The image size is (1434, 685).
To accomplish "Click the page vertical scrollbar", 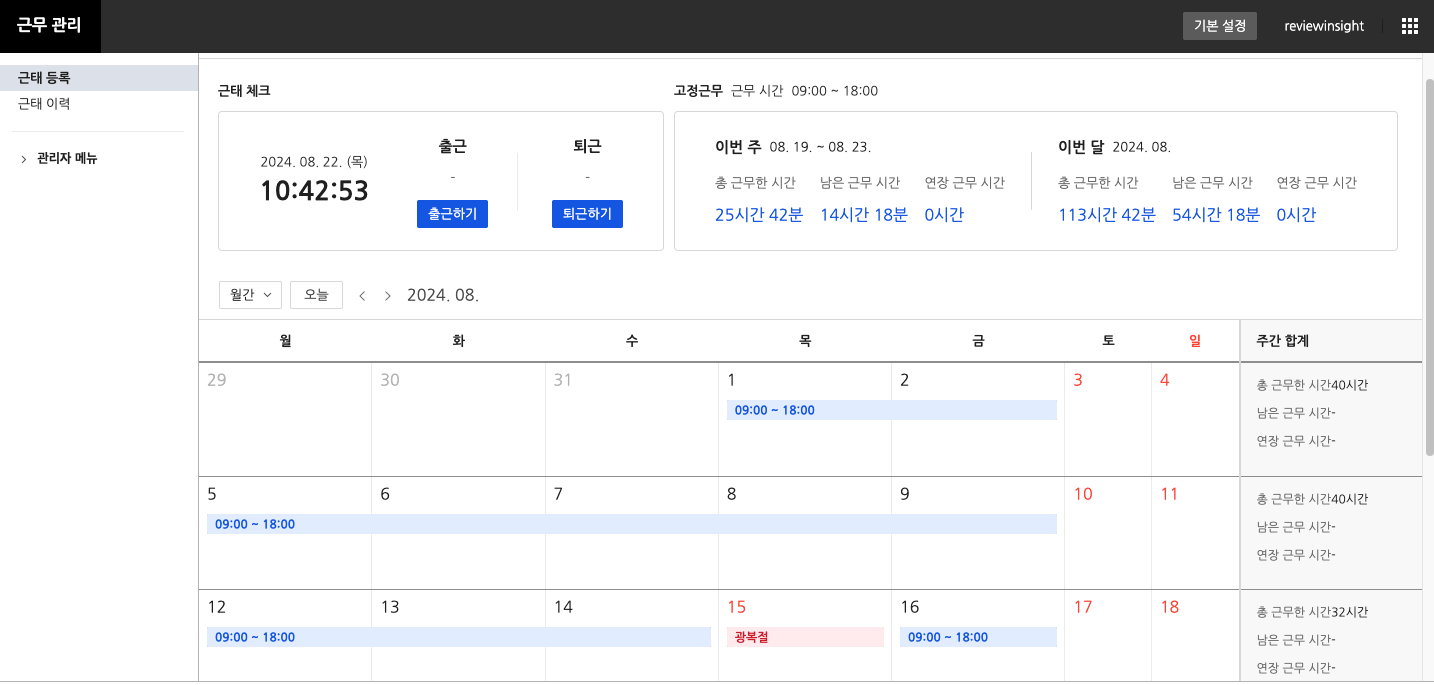I will 1428,260.
